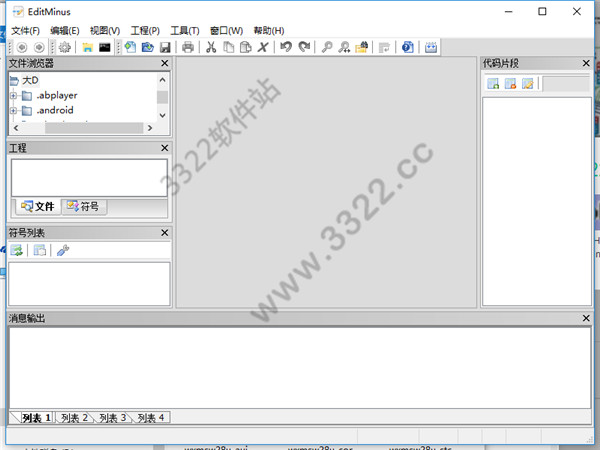Open the 视图(V) menu

pos(105,31)
